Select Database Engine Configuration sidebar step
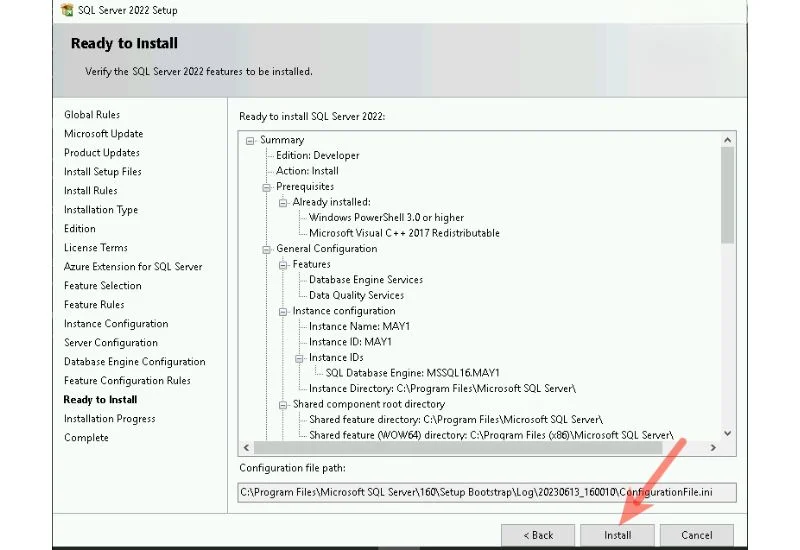 (134, 362)
